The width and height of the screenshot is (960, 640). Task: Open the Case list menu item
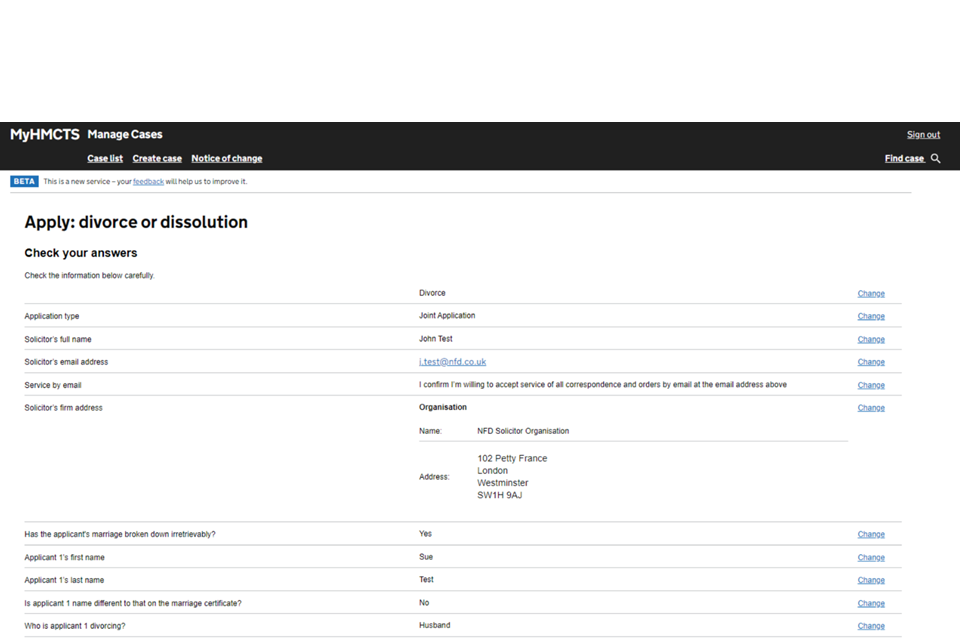pos(105,159)
